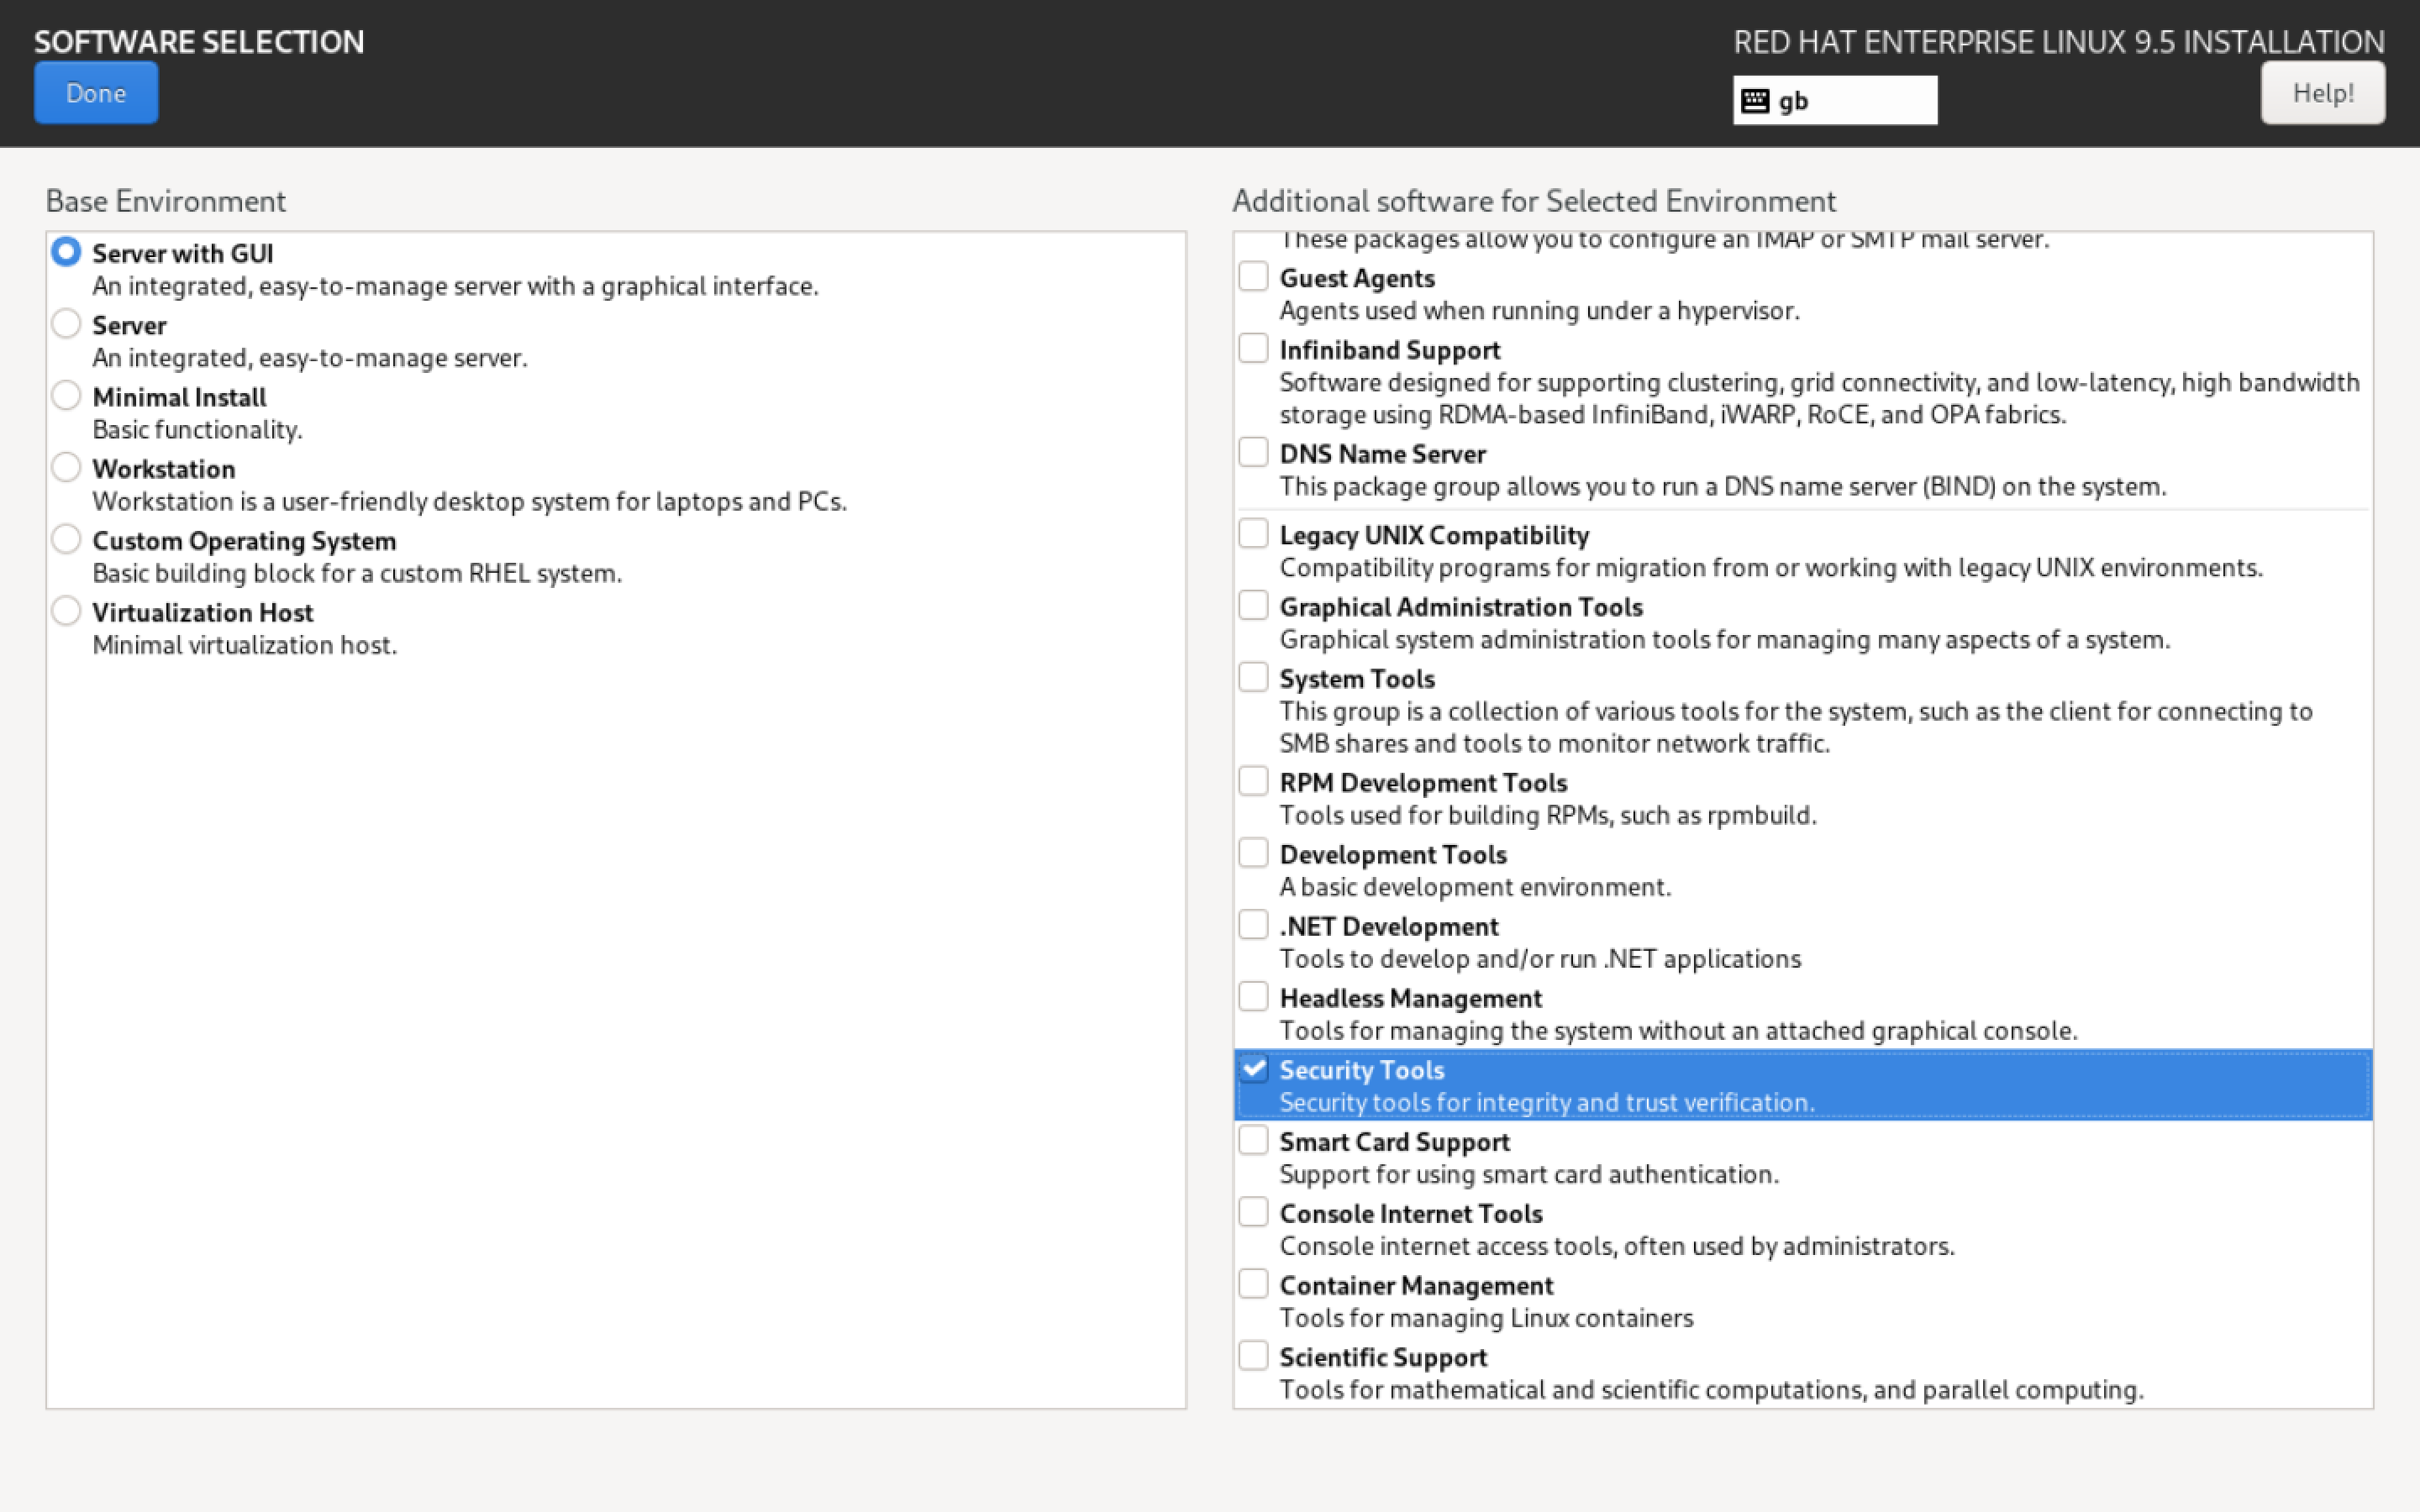
Task: Select Minimal Install radio button
Action: click(66, 396)
